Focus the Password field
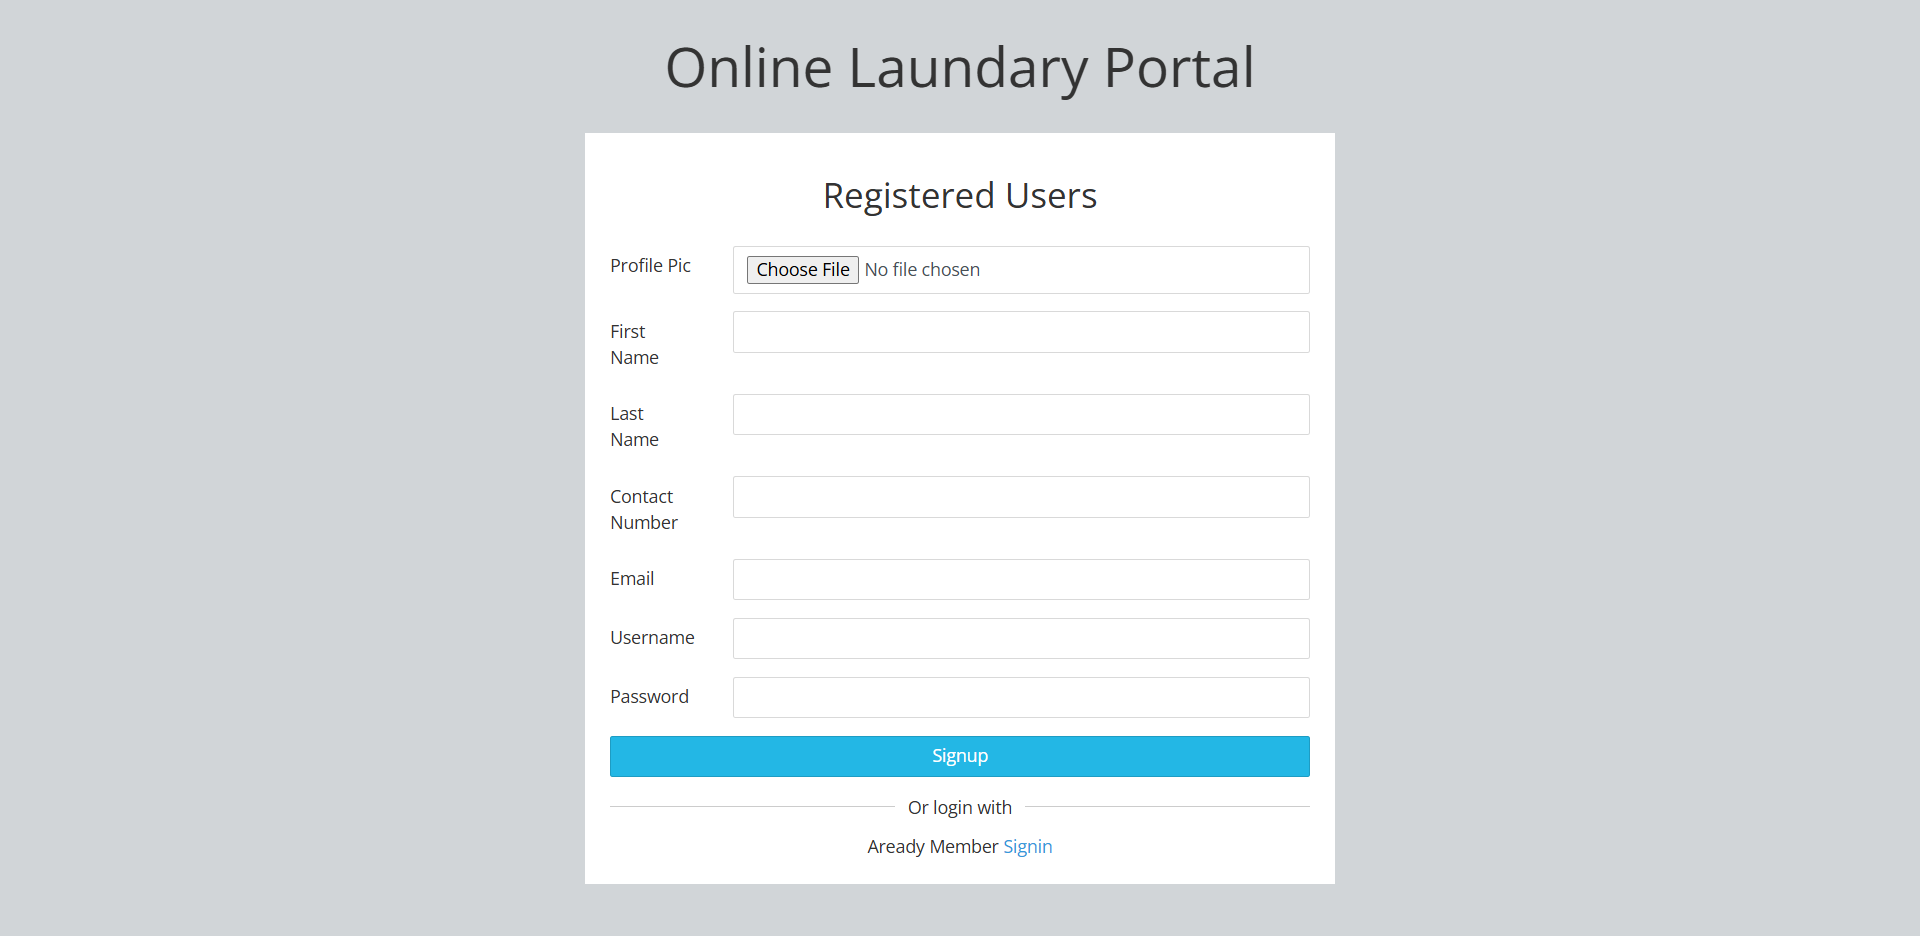The image size is (1920, 937). coord(1021,697)
